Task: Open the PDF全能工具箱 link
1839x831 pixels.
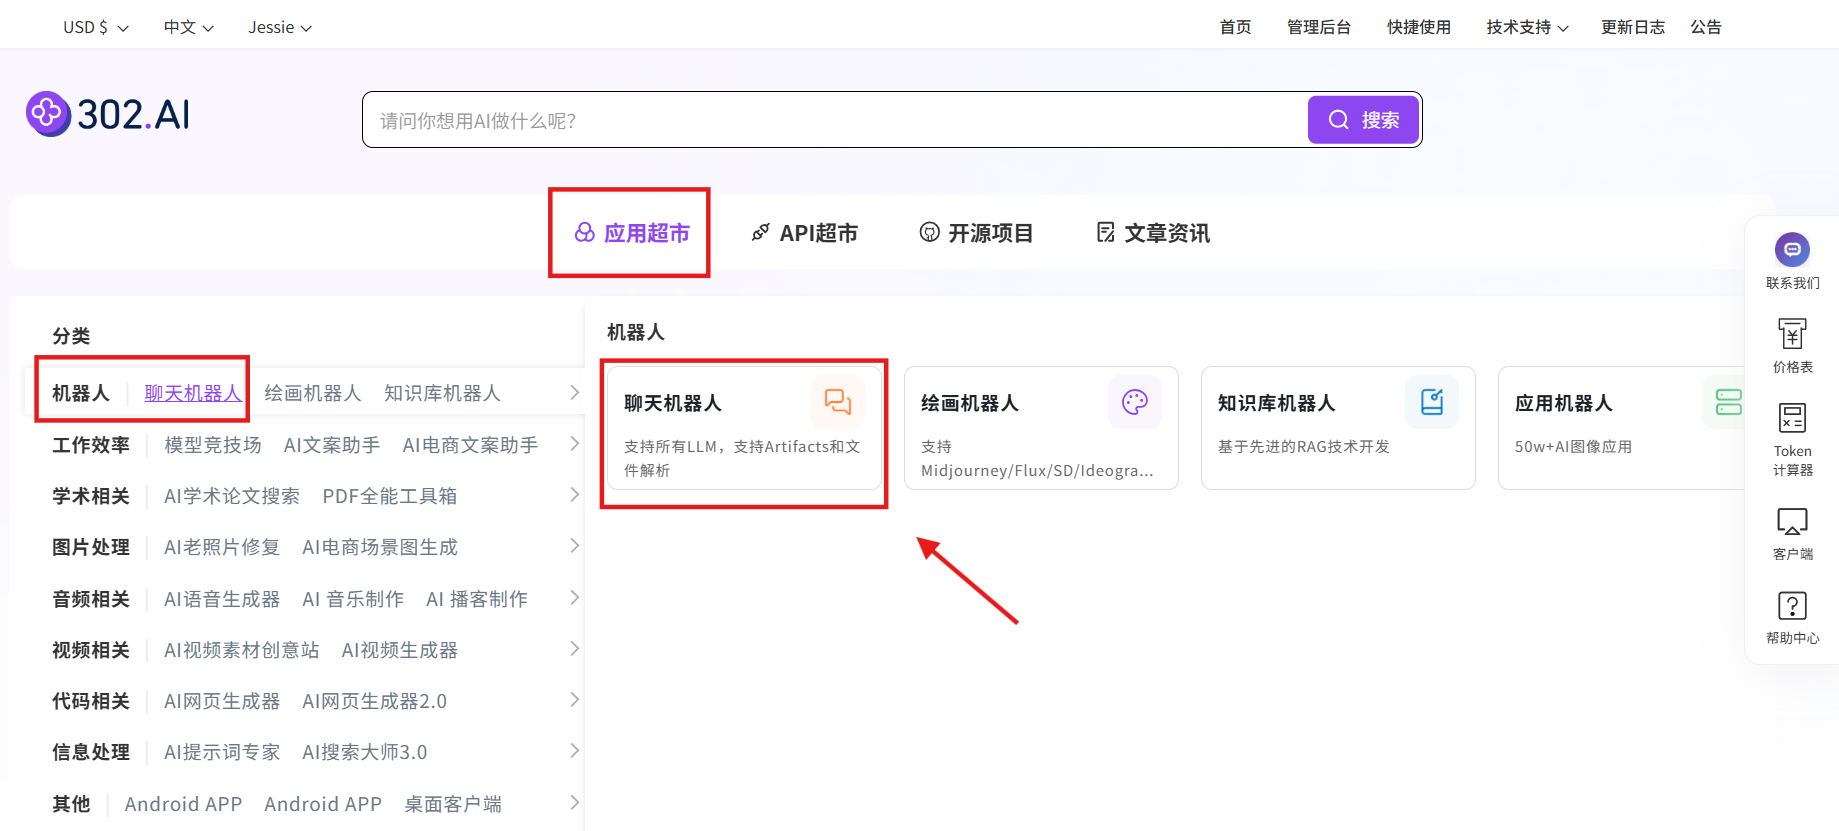Action: (x=390, y=496)
